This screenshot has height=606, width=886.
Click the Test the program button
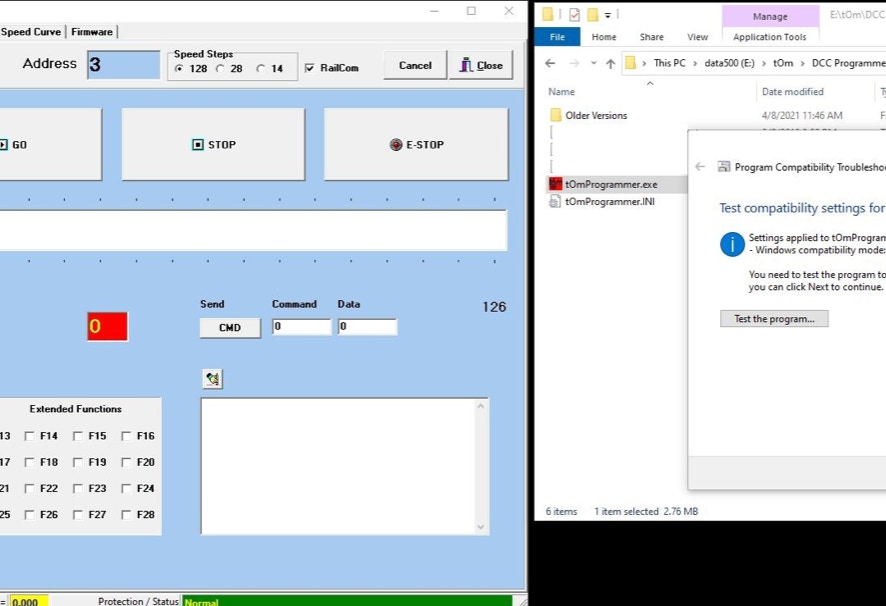774,319
